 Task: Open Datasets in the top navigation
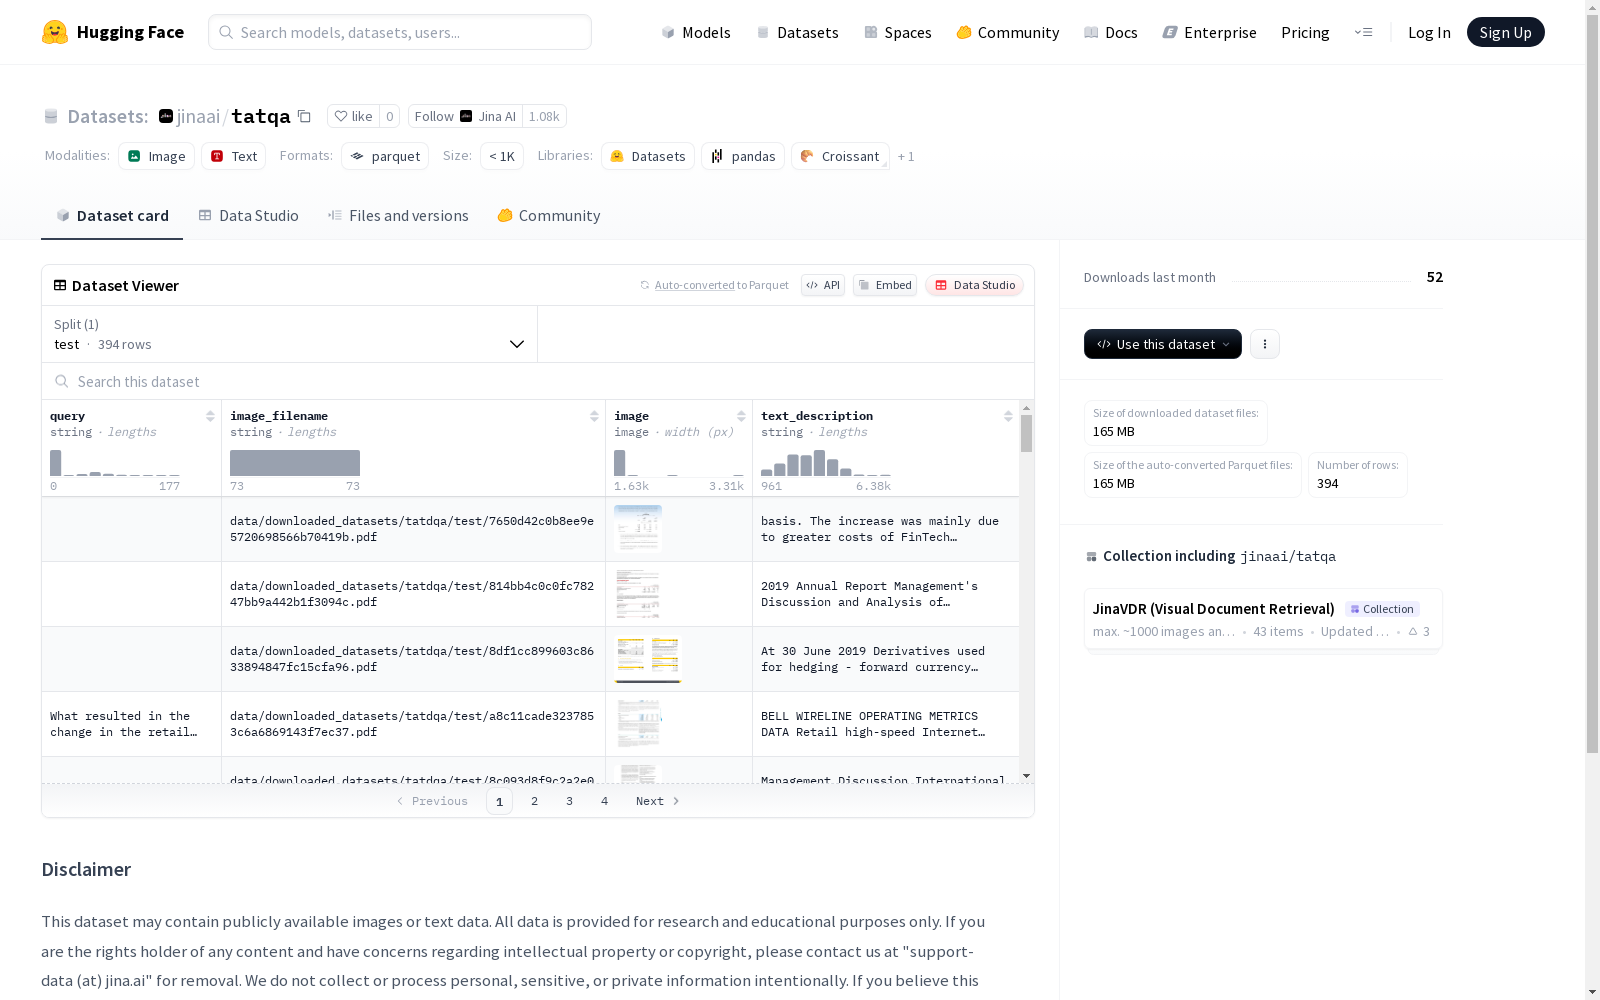(797, 32)
